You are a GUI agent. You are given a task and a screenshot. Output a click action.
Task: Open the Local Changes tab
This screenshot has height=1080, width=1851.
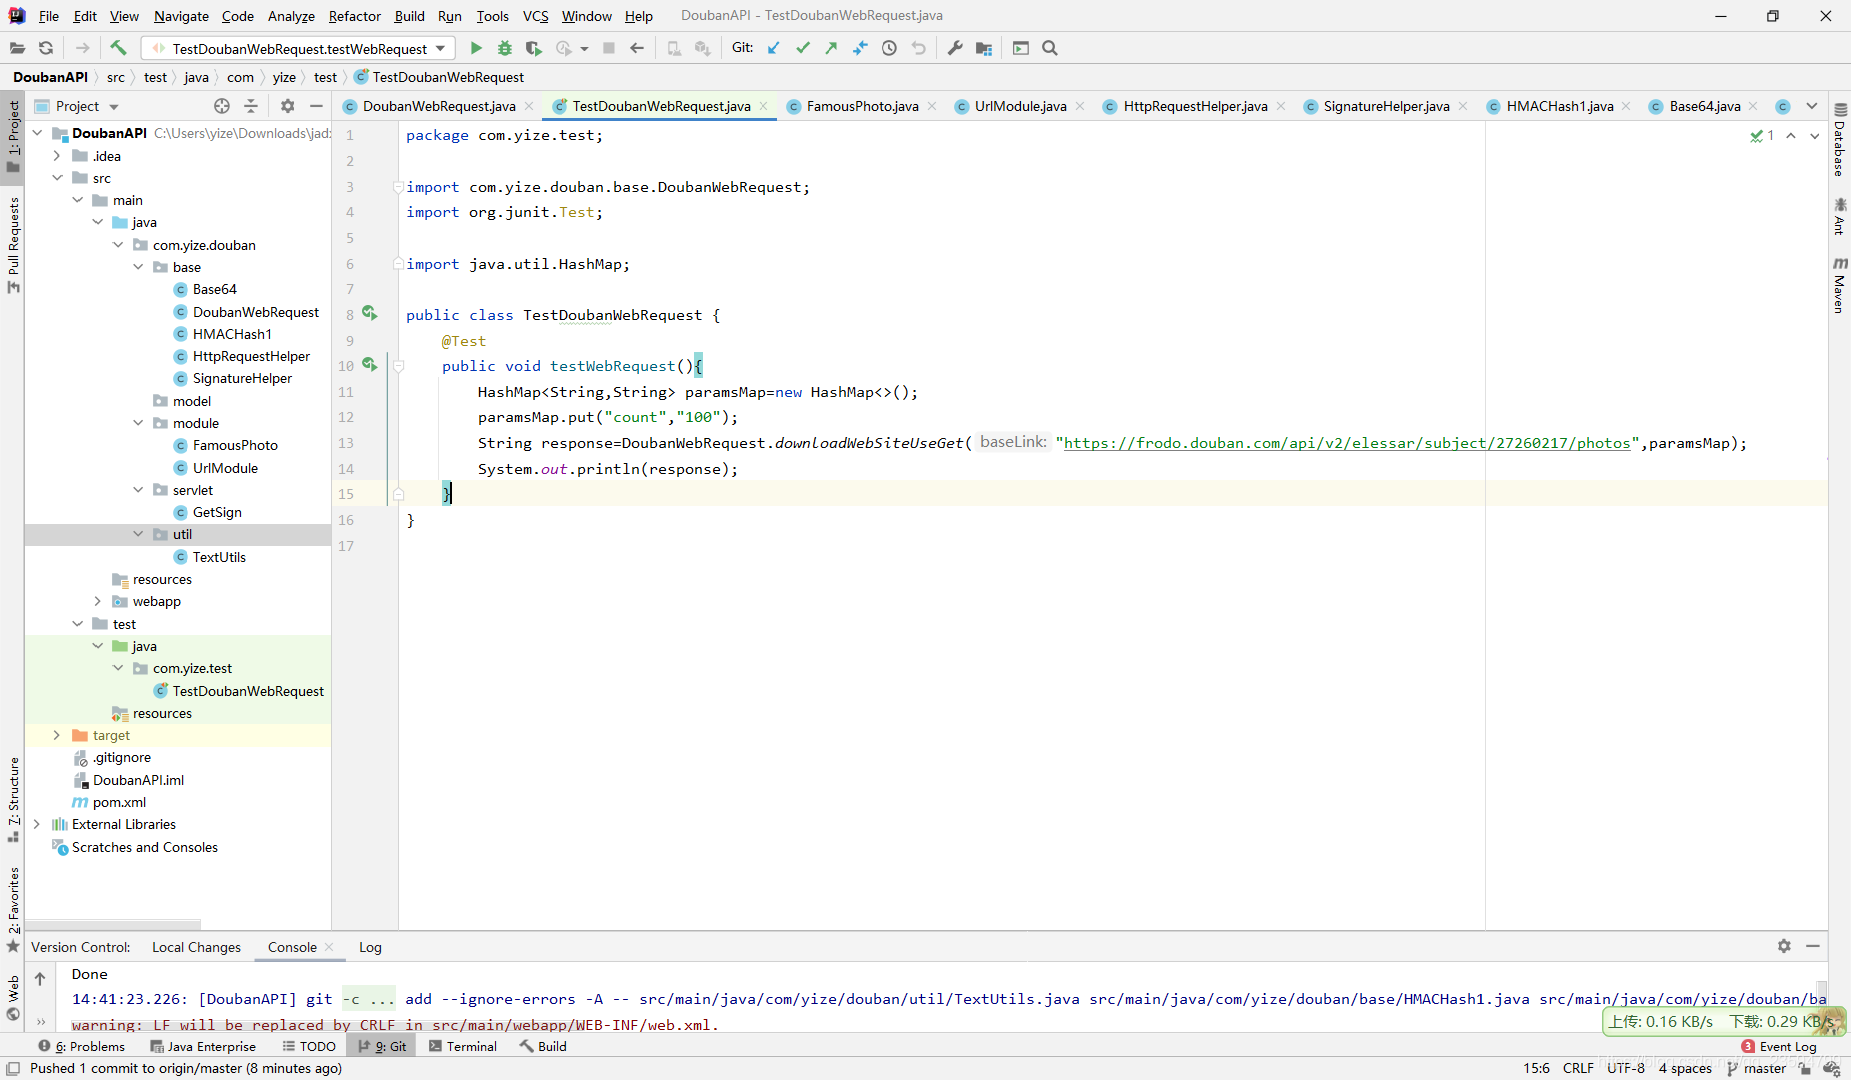pyautogui.click(x=196, y=947)
